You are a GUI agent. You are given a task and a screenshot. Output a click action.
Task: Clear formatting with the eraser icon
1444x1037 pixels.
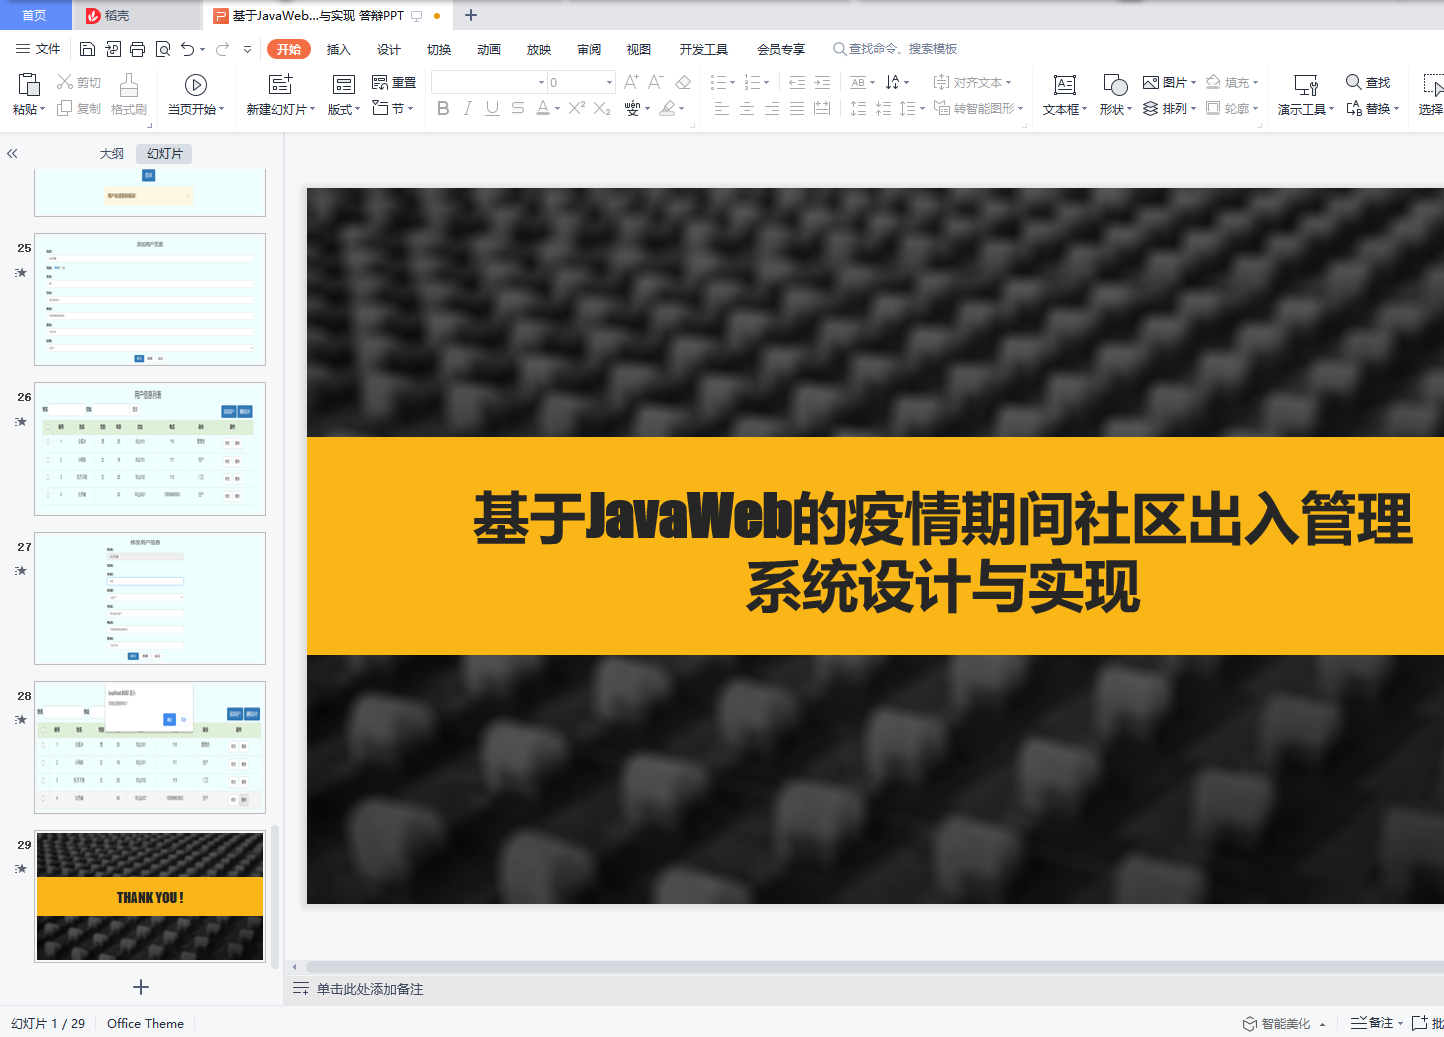pyautogui.click(x=683, y=82)
